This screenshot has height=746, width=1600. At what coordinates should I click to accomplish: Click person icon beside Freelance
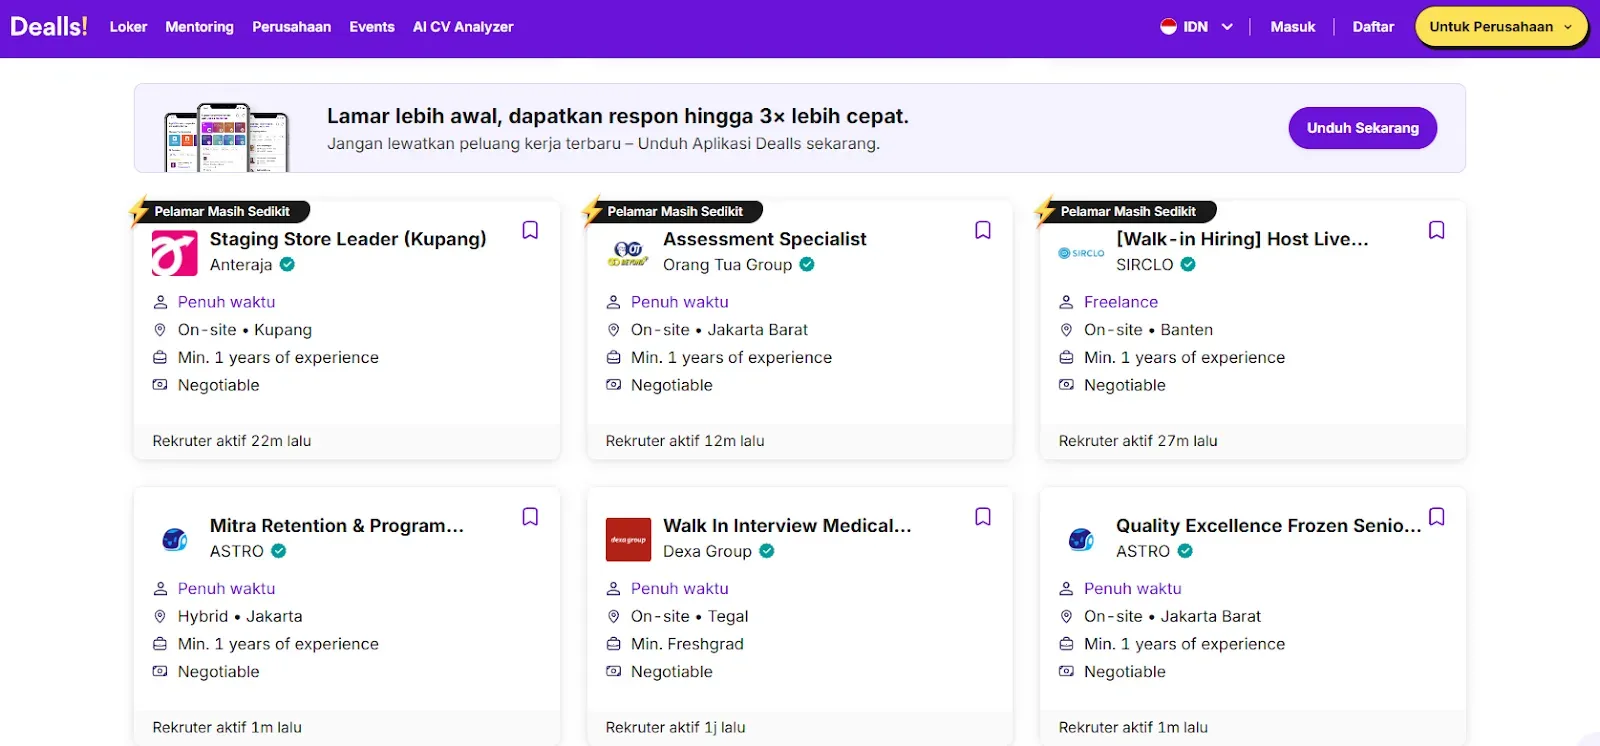tap(1066, 302)
